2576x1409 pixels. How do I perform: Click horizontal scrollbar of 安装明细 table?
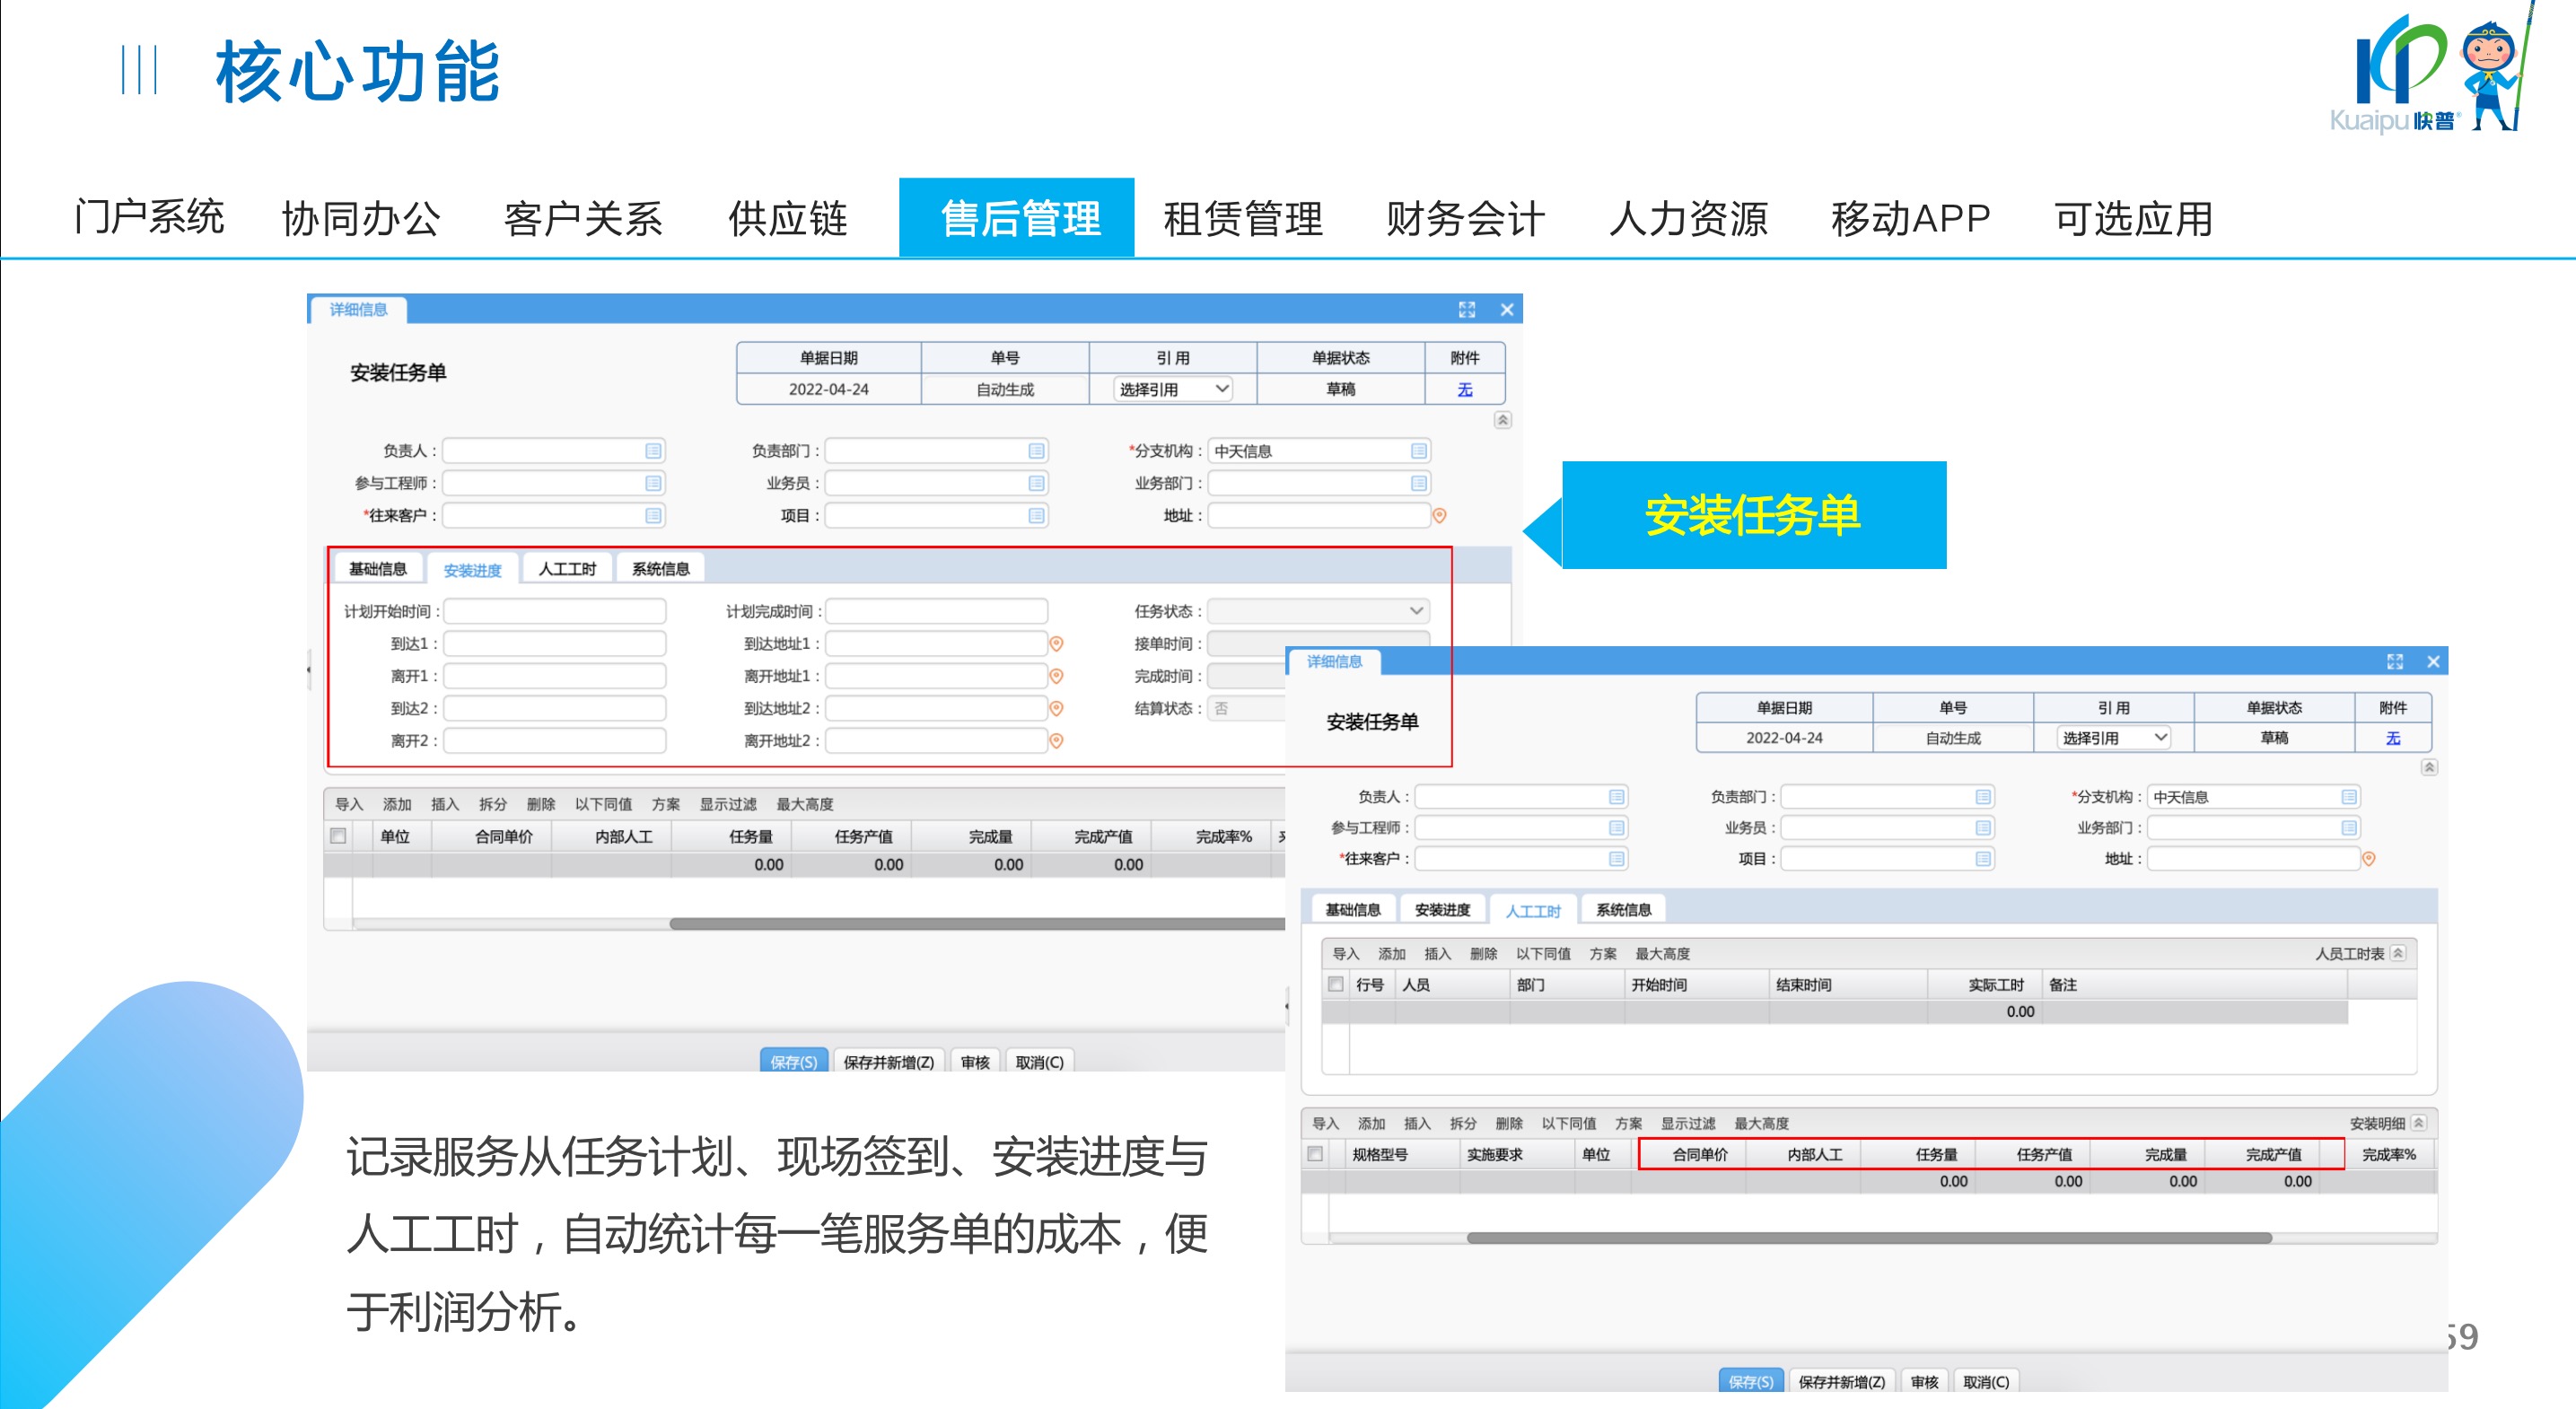tap(1868, 1238)
